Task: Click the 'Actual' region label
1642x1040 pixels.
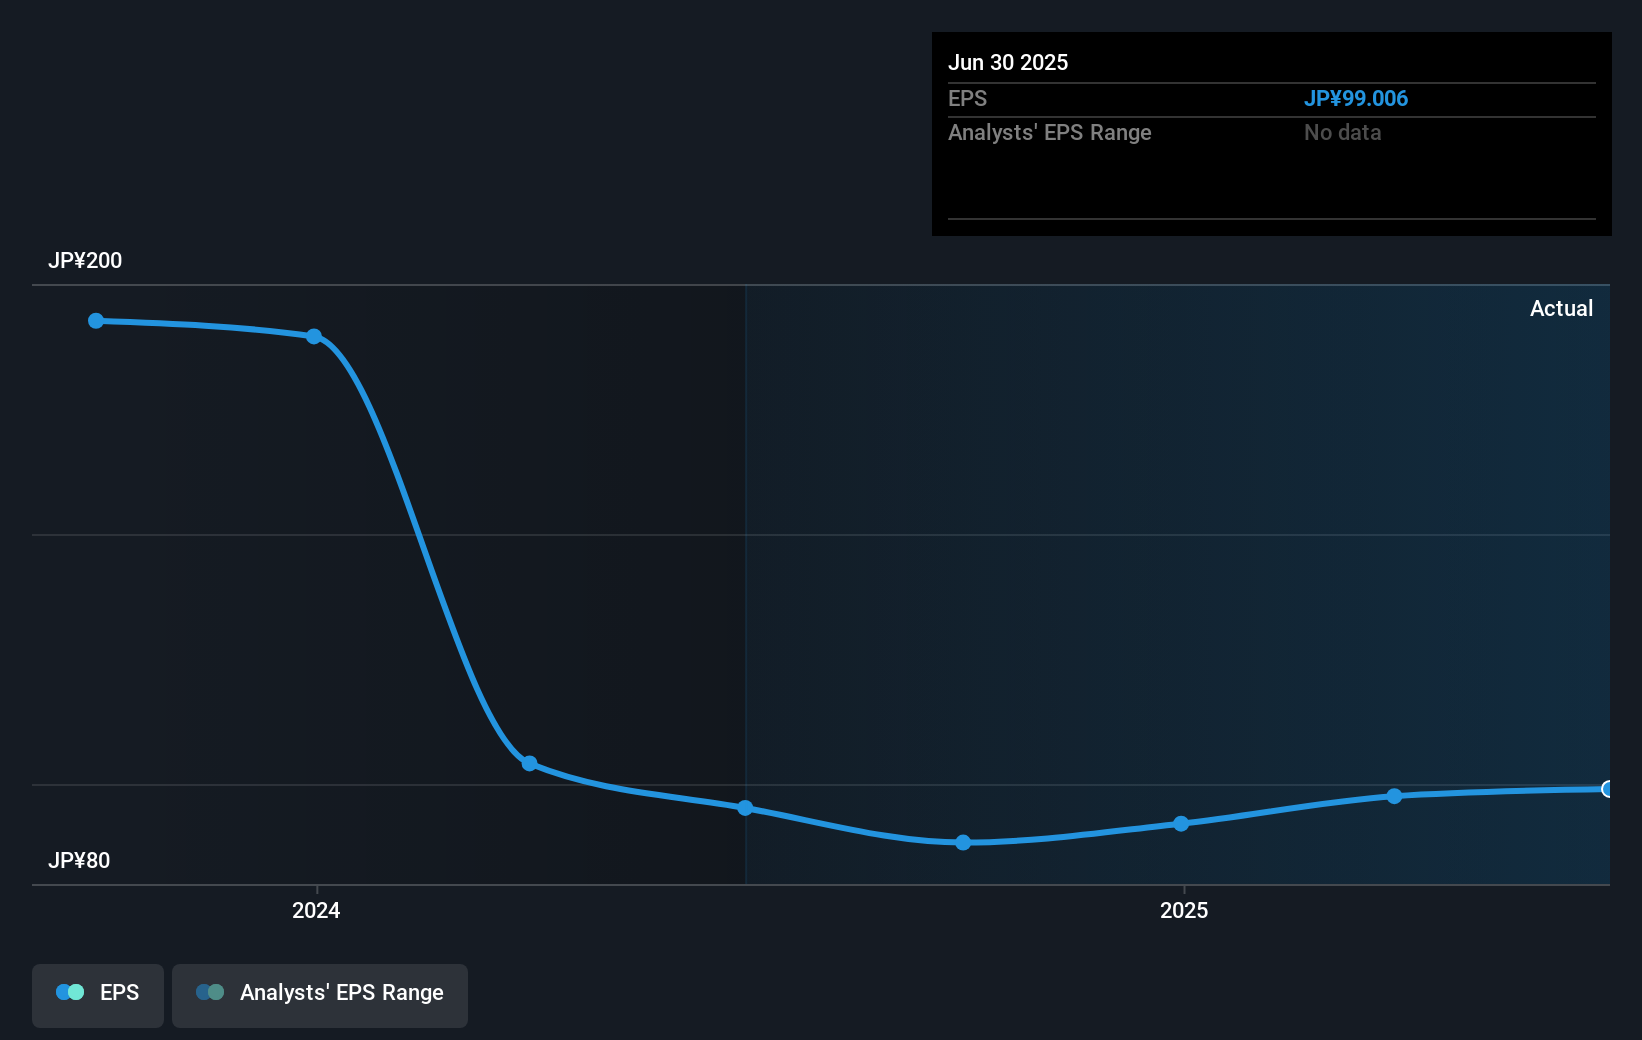Action: [x=1561, y=308]
